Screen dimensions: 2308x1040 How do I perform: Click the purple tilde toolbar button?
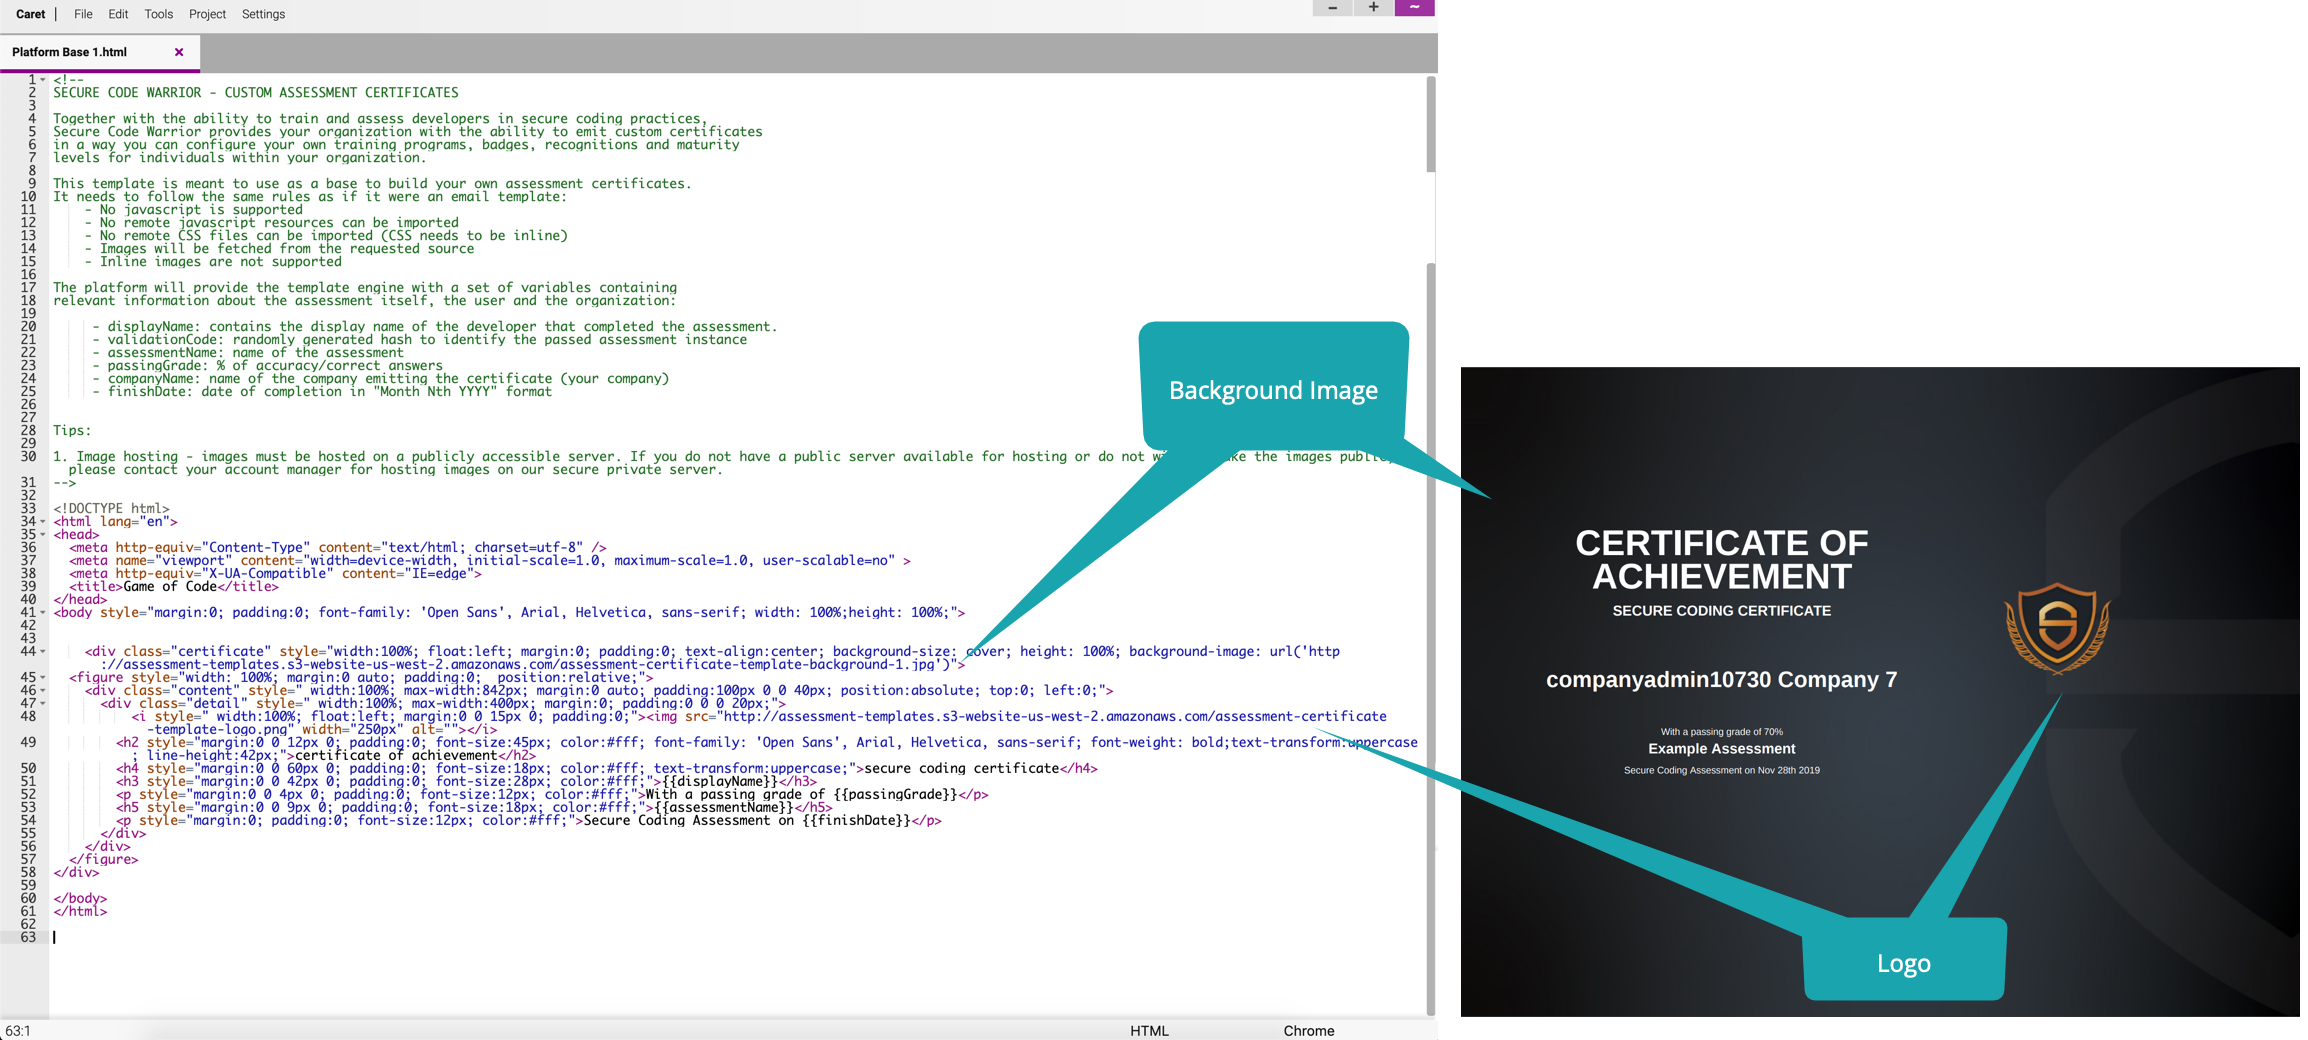pos(1414,7)
